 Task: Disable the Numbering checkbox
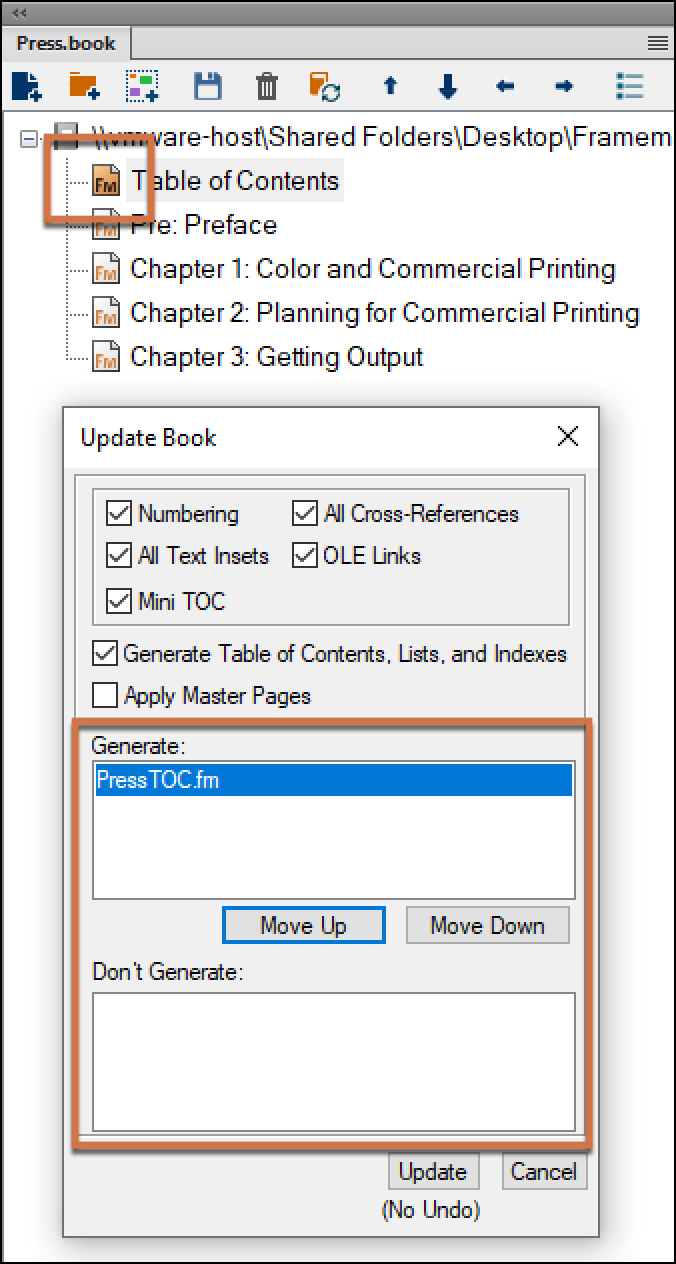pos(117,513)
